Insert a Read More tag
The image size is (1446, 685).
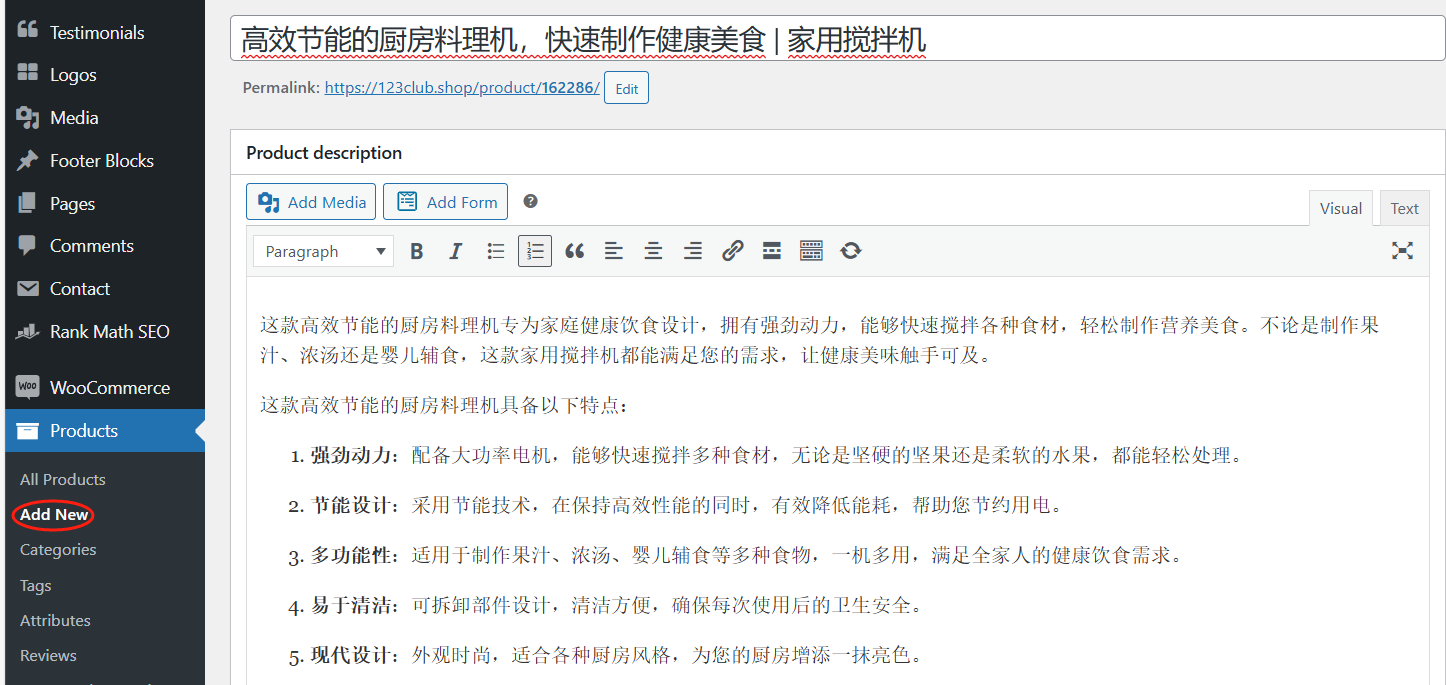tap(771, 252)
